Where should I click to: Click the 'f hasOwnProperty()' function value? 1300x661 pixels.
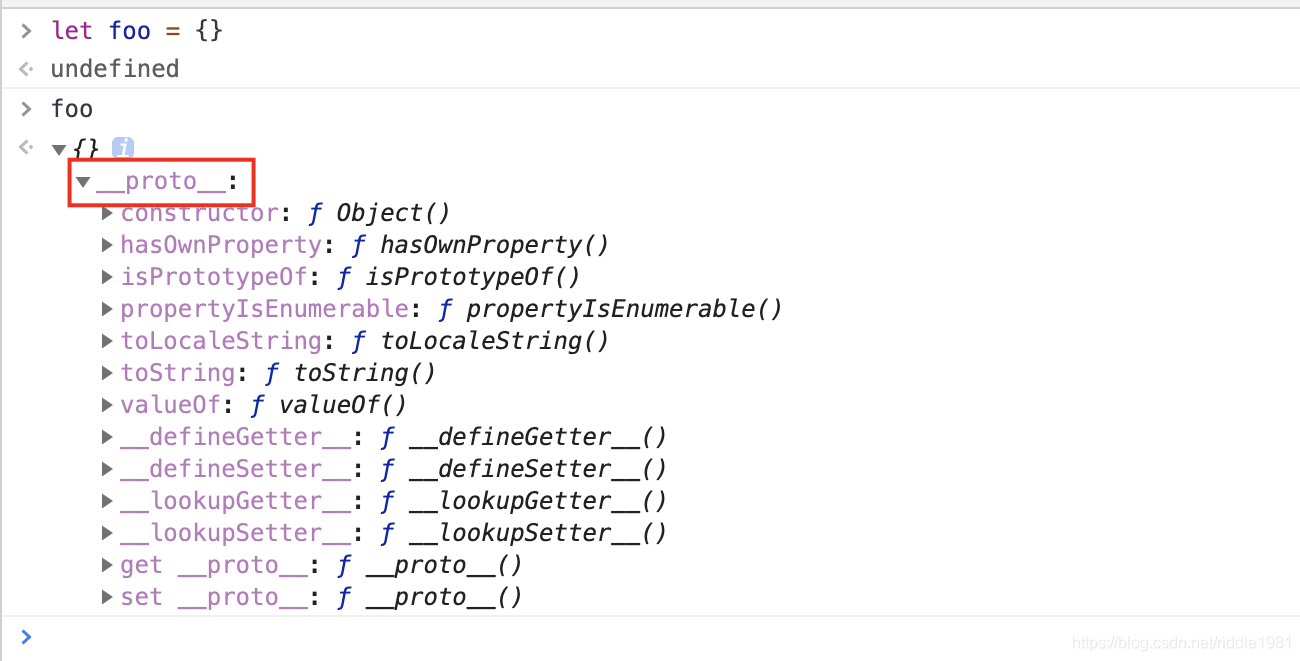pyautogui.click(x=480, y=245)
